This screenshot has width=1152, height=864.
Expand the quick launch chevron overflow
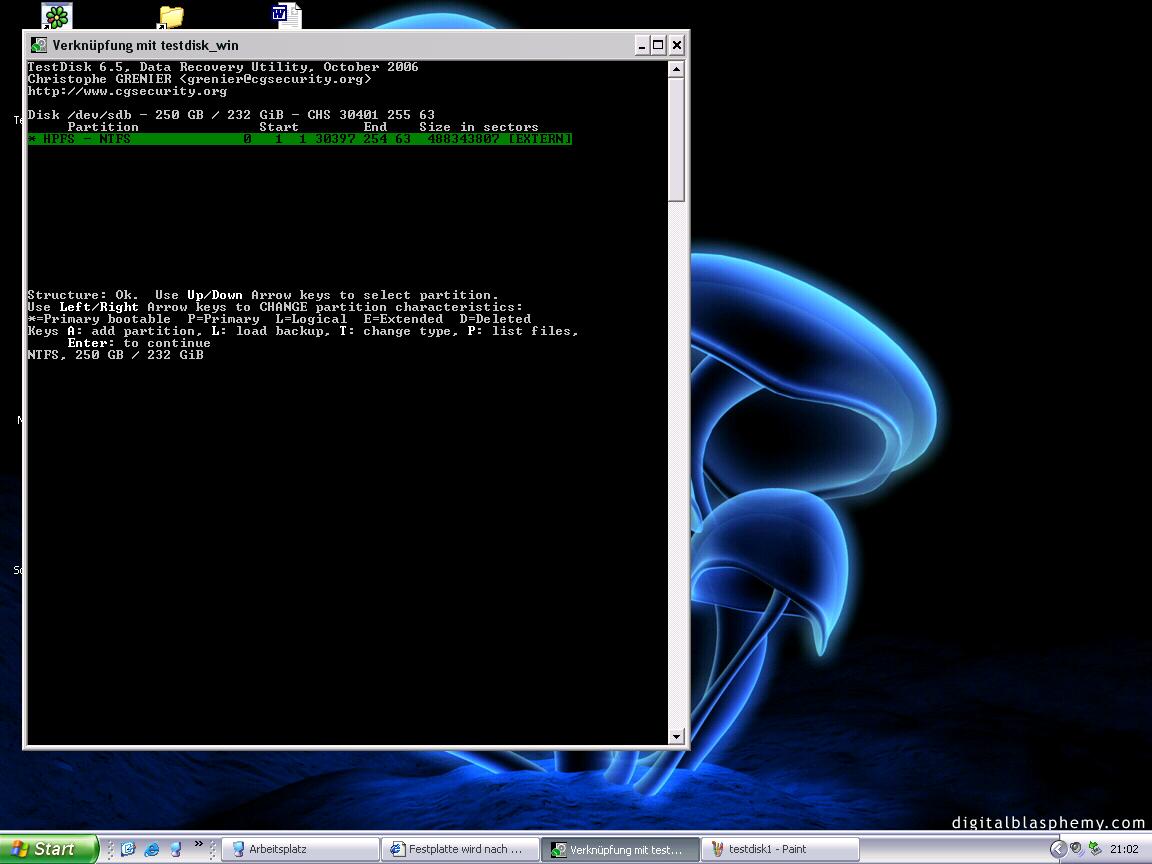click(198, 845)
